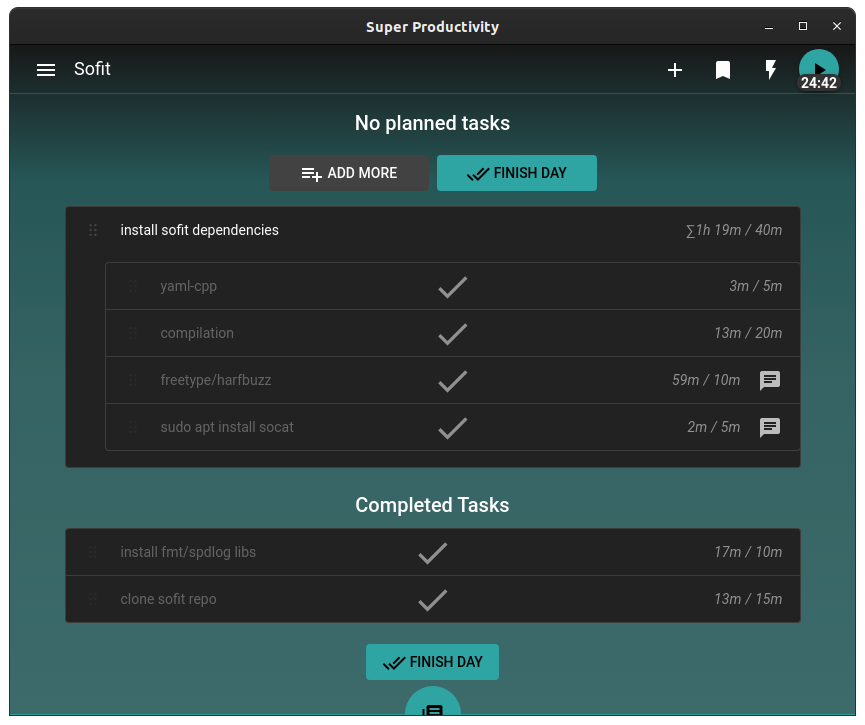The image size is (865, 725).
Task: Click the install fmt/spdlog libs title
Action: click(x=188, y=552)
